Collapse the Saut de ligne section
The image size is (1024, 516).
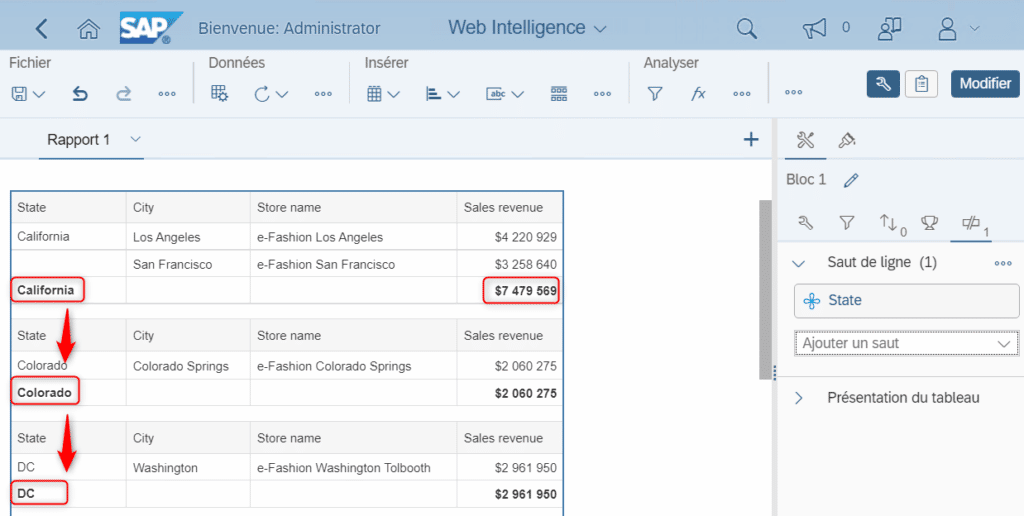798,263
